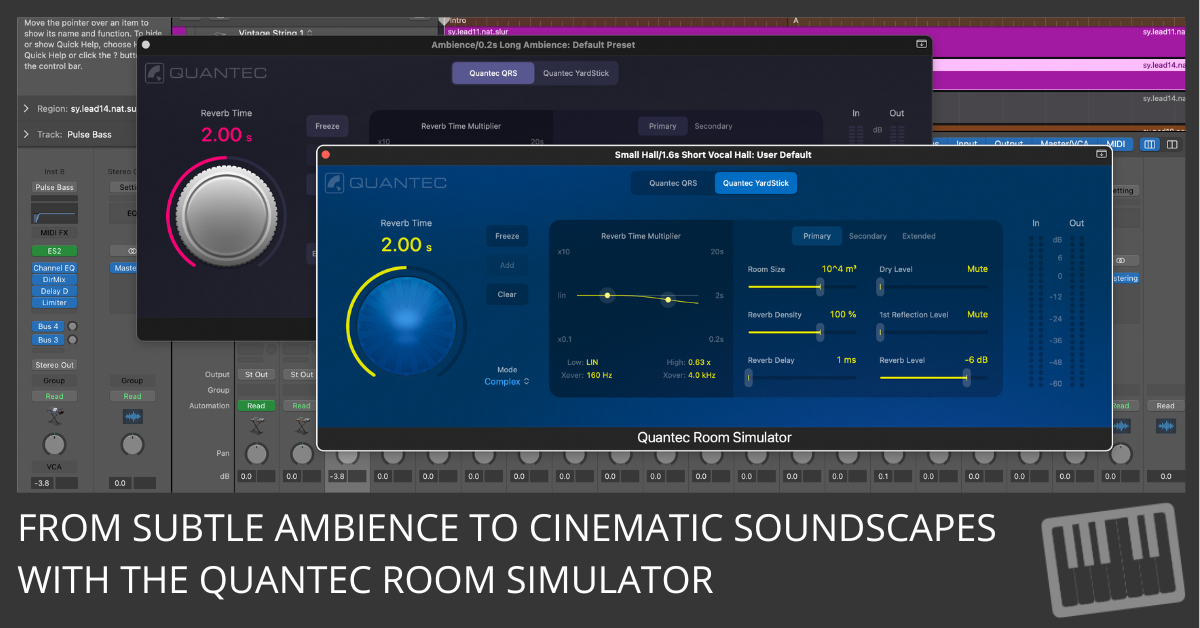Viewport: 1200px width, 628px height.
Task: Select the MIDI filter button in mixer
Action: (1117, 145)
